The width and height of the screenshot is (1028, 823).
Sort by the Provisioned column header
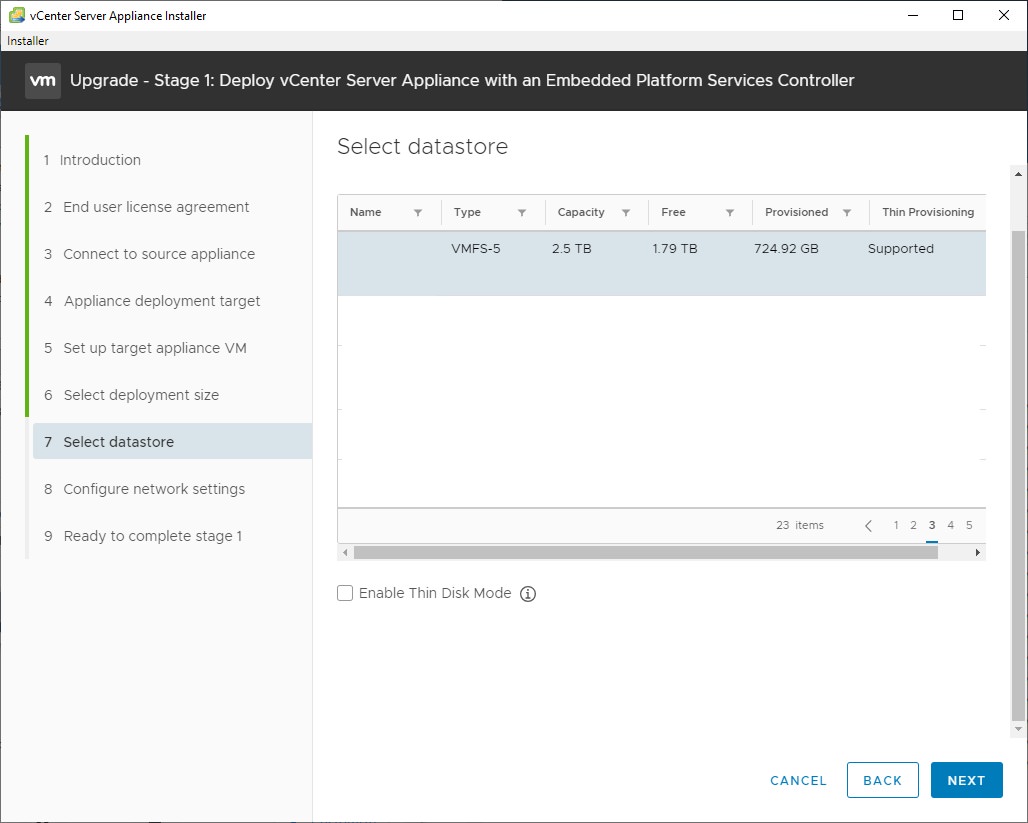[797, 212]
